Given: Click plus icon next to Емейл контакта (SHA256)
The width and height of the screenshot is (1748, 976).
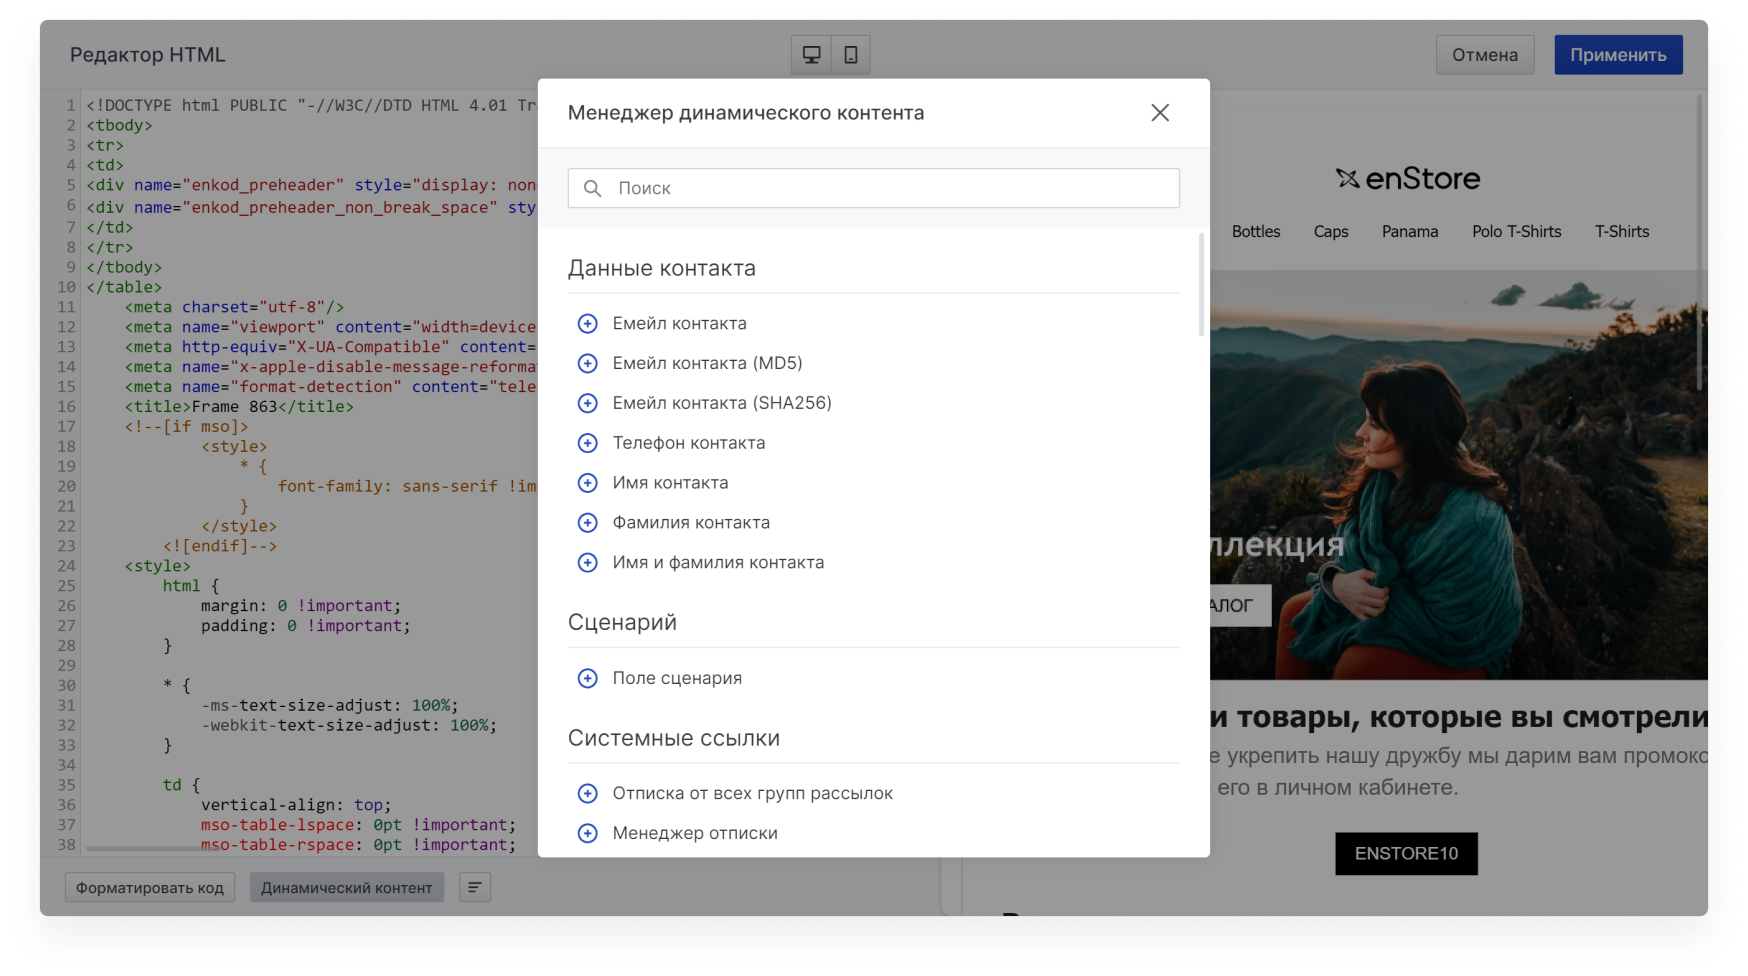Looking at the screenshot, I should tap(588, 403).
